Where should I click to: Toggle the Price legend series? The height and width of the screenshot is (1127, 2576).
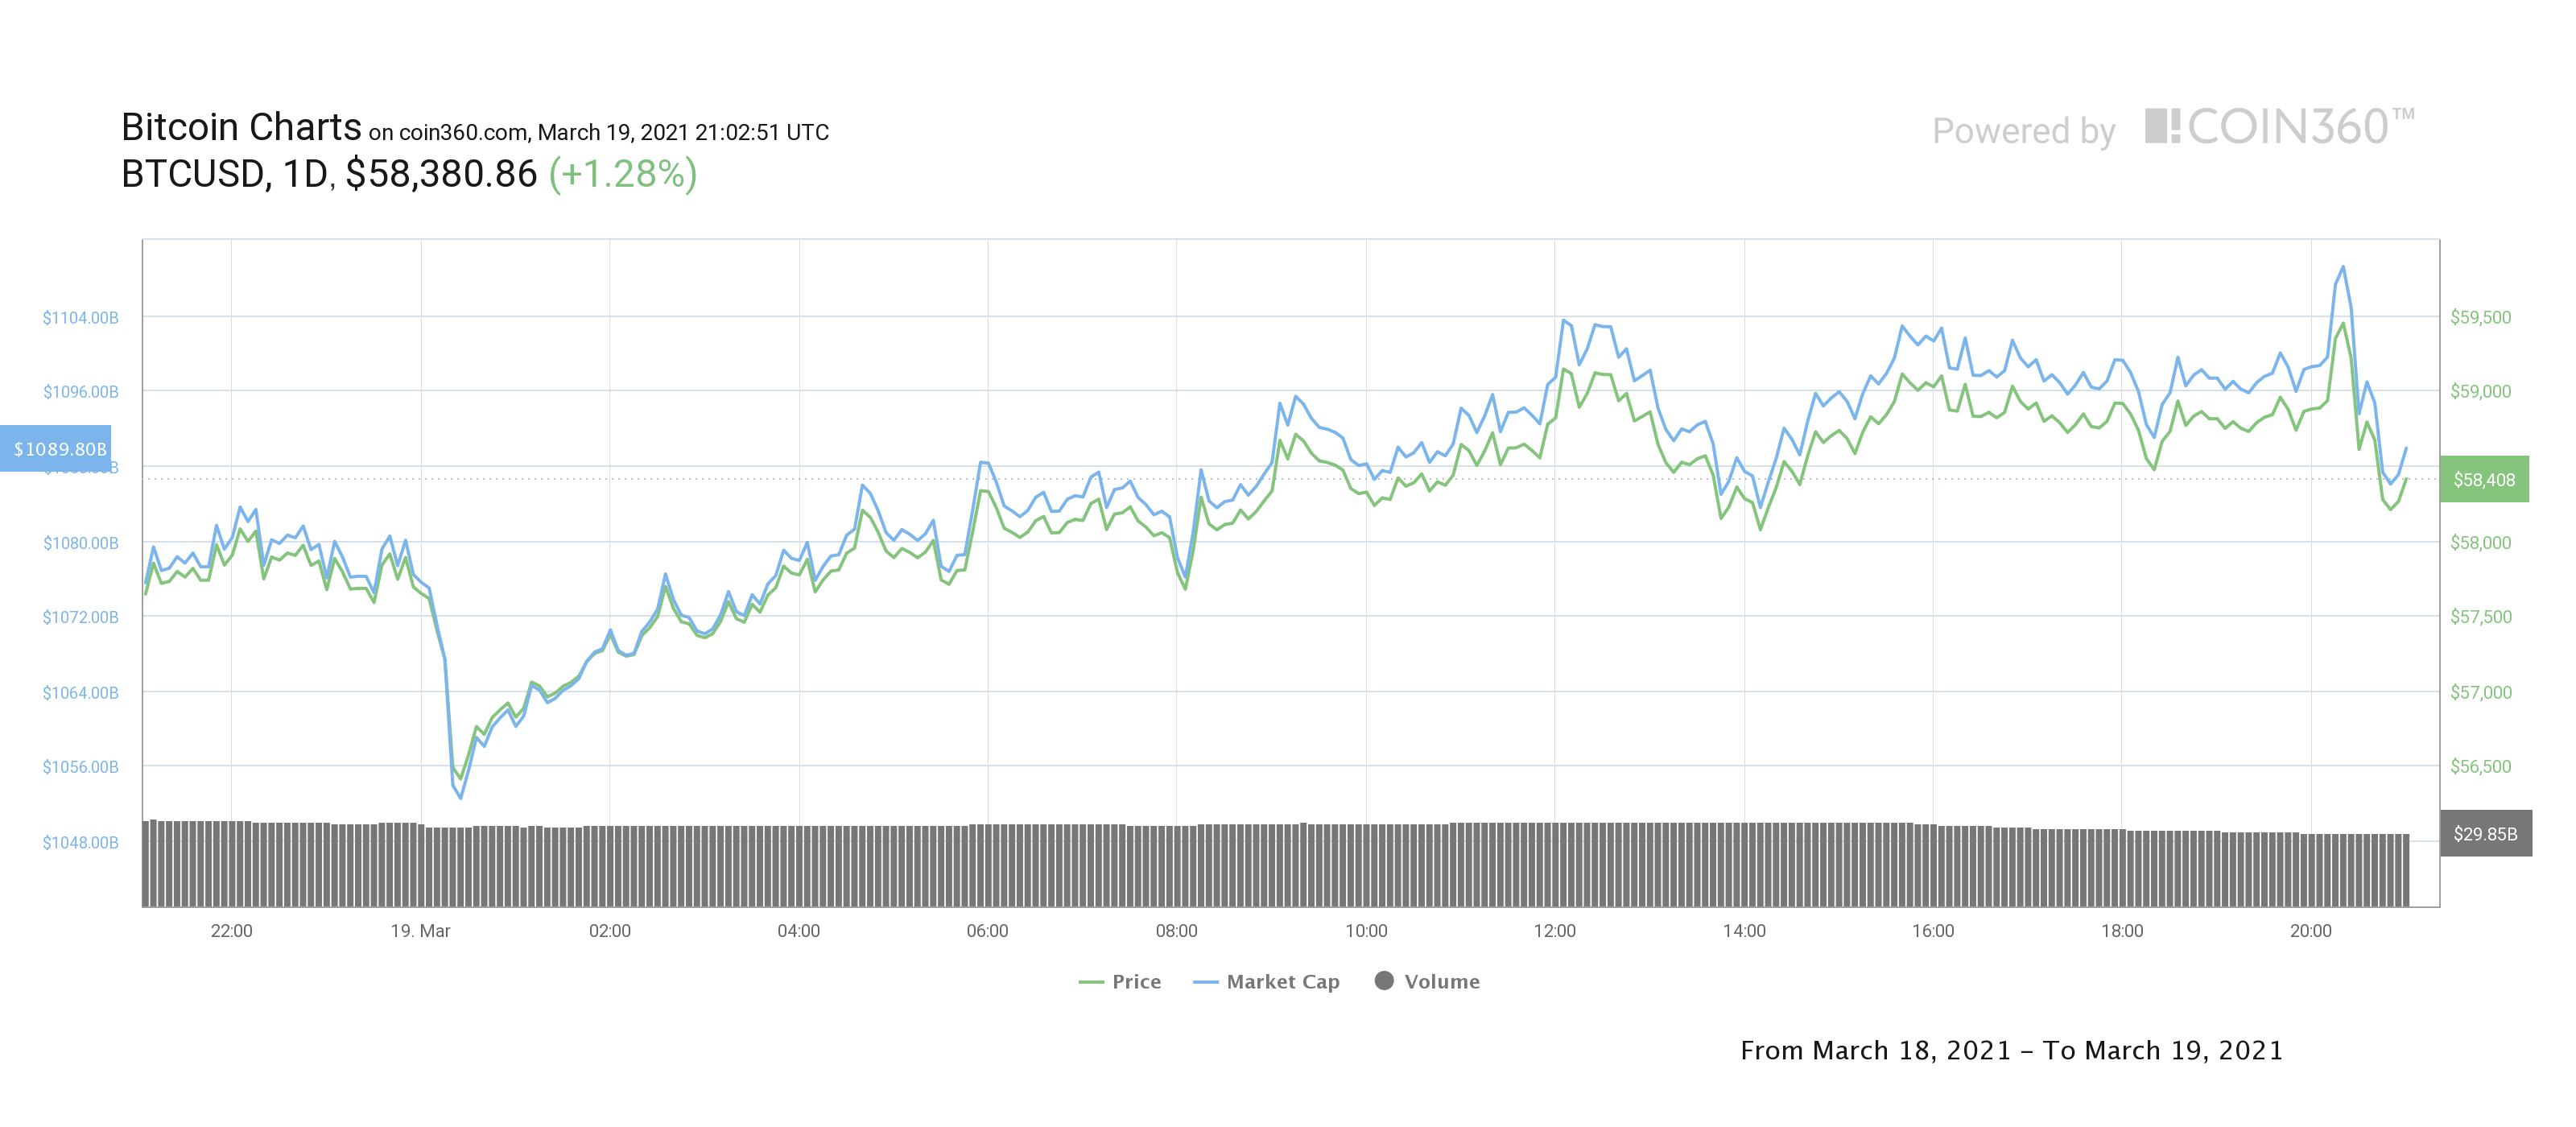pos(1120,981)
